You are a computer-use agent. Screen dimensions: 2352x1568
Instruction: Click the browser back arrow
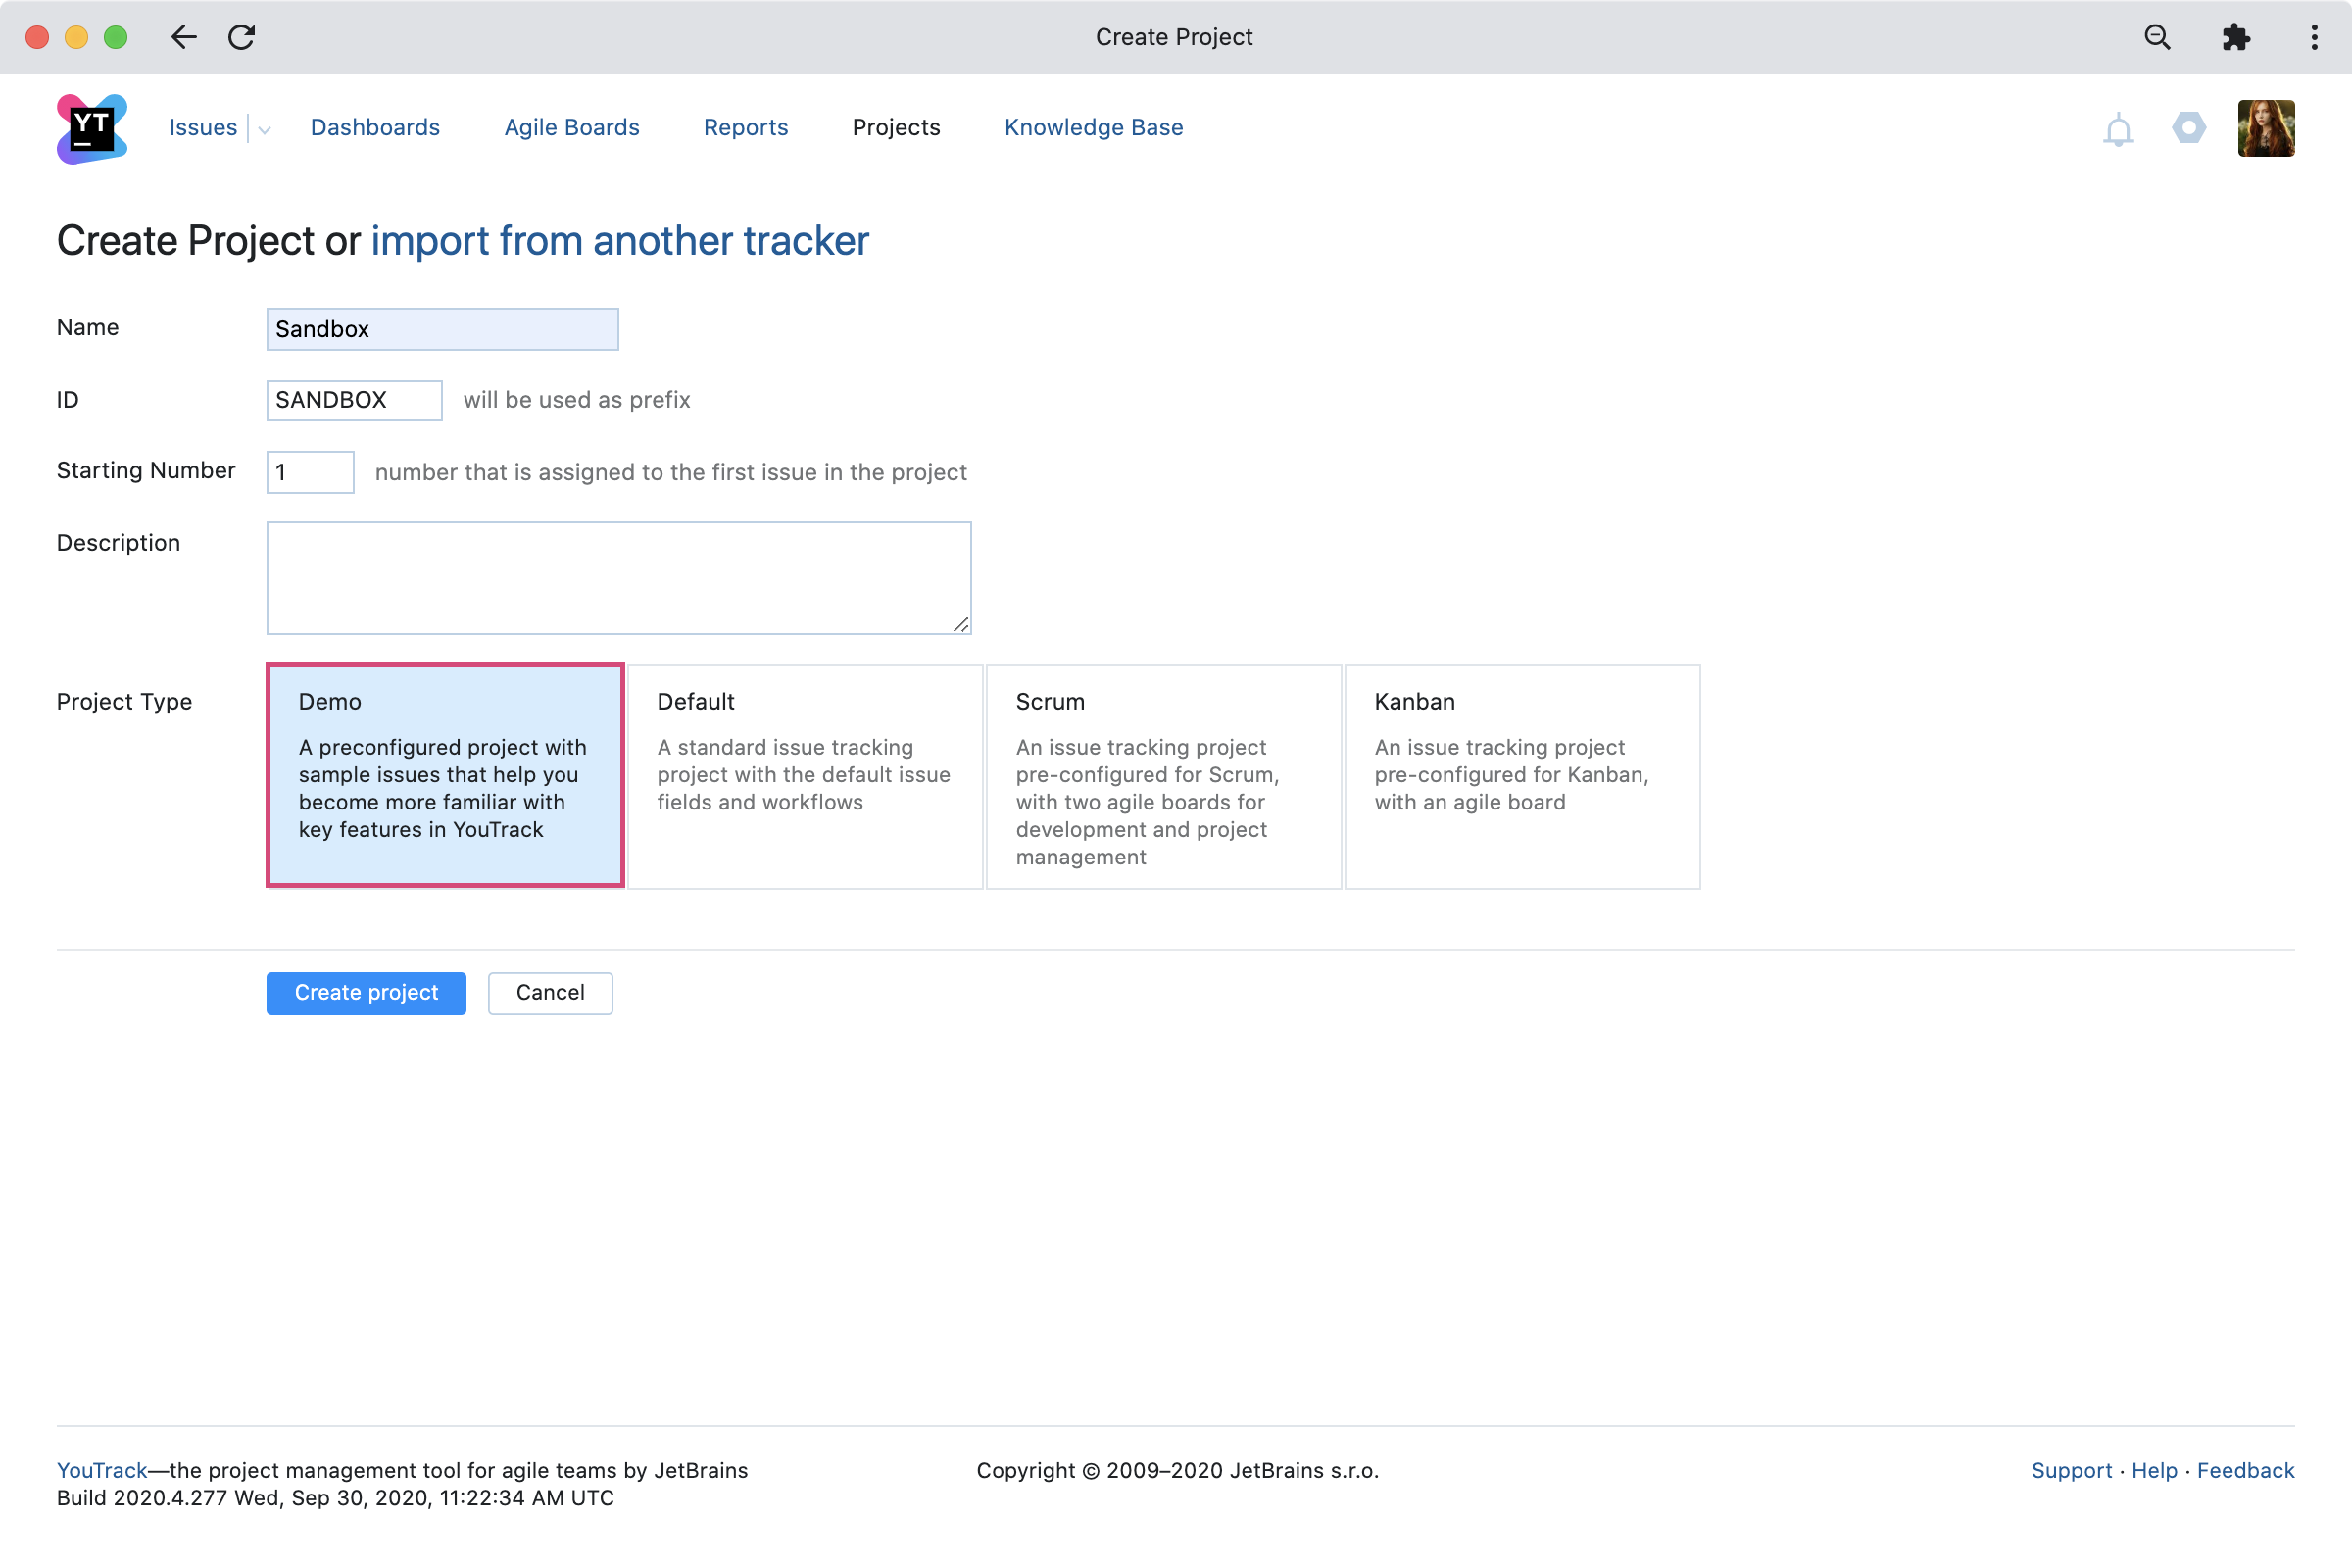tap(183, 37)
